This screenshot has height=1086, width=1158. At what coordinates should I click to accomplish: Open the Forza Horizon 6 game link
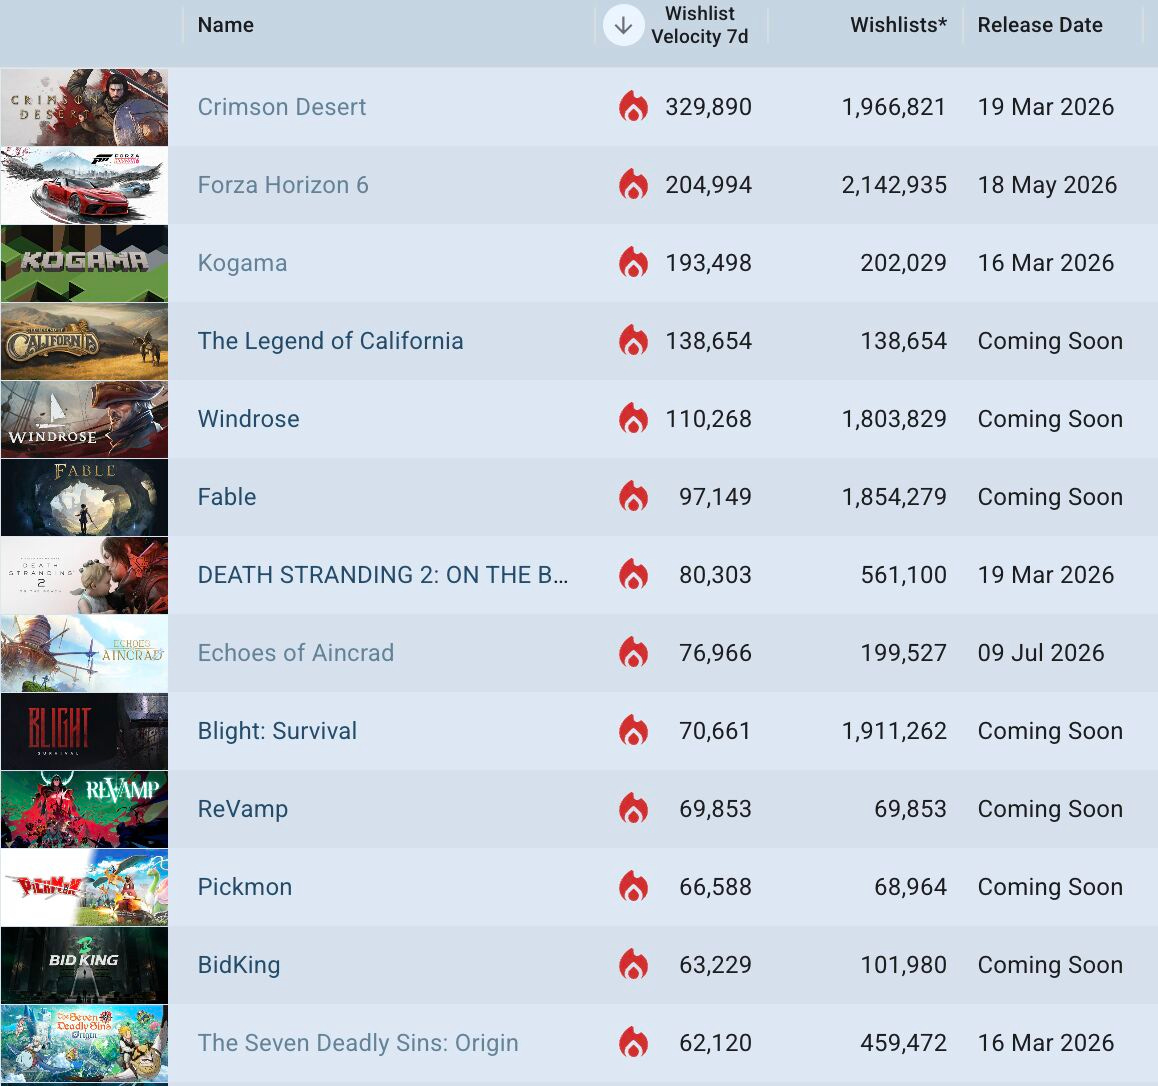pyautogui.click(x=283, y=185)
